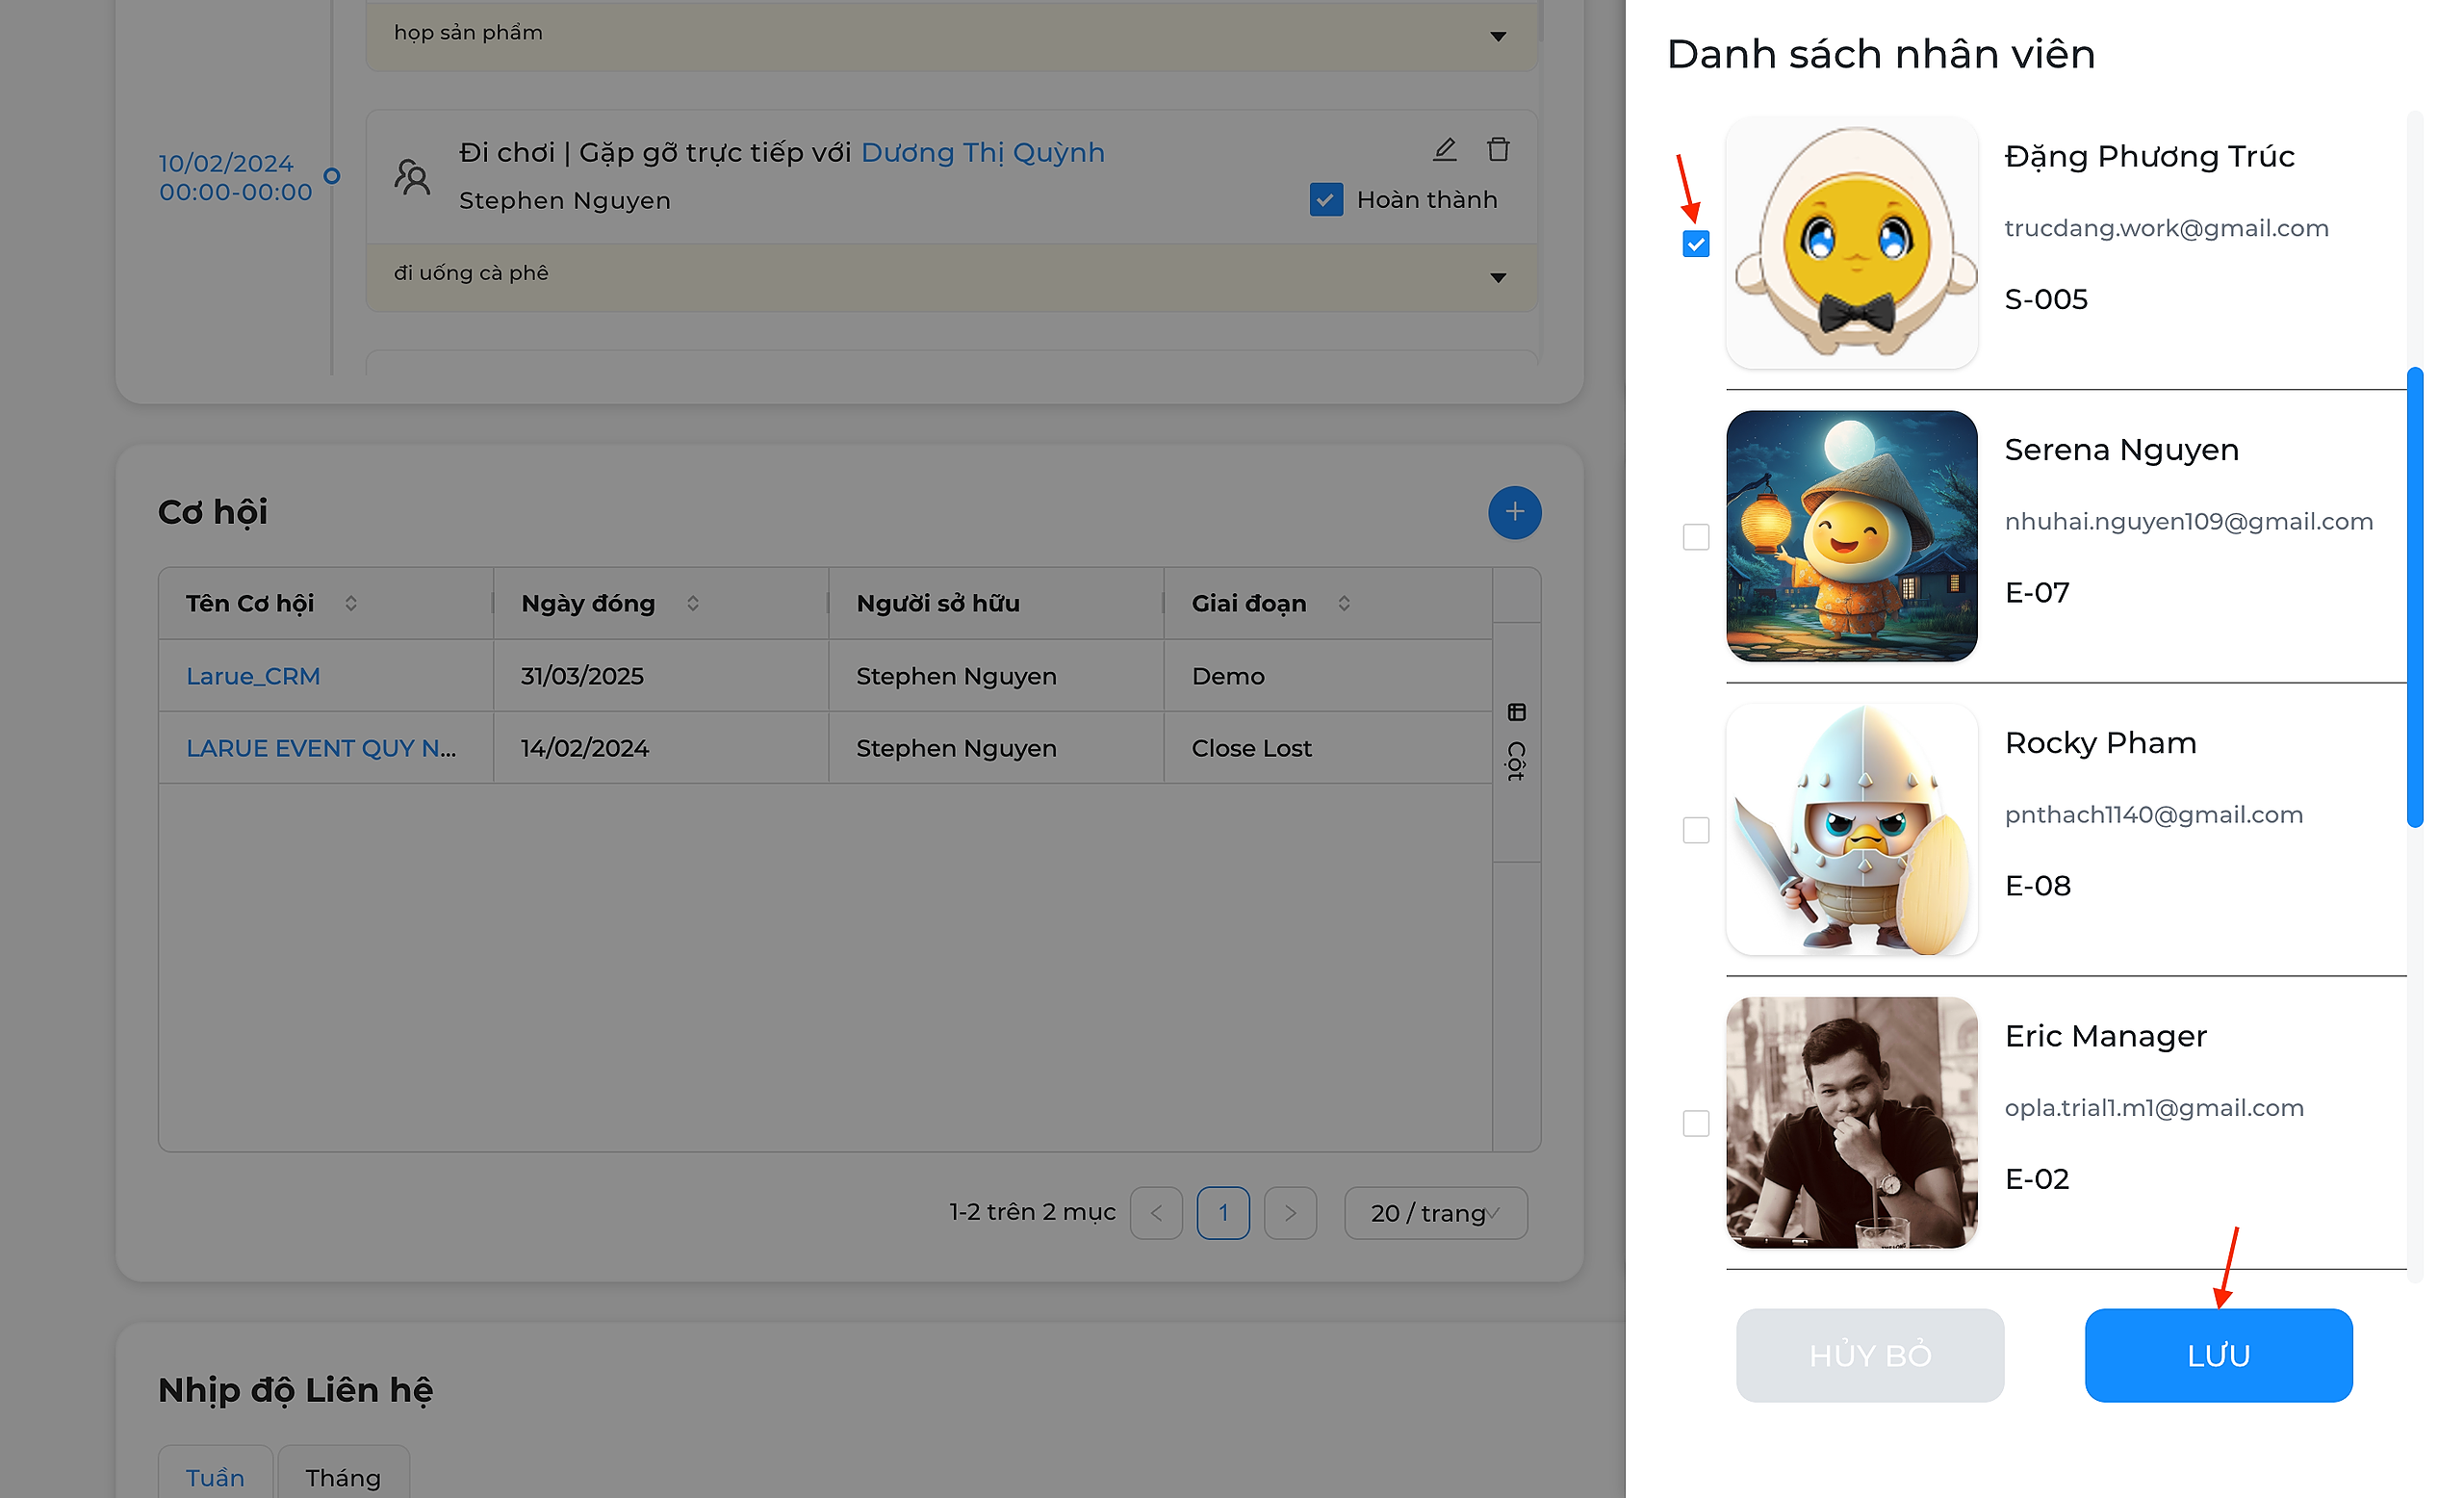The height and width of the screenshot is (1498, 2464).
Task: Click Stephen Nguyen owner in LARUE EVENT row
Action: (956, 748)
